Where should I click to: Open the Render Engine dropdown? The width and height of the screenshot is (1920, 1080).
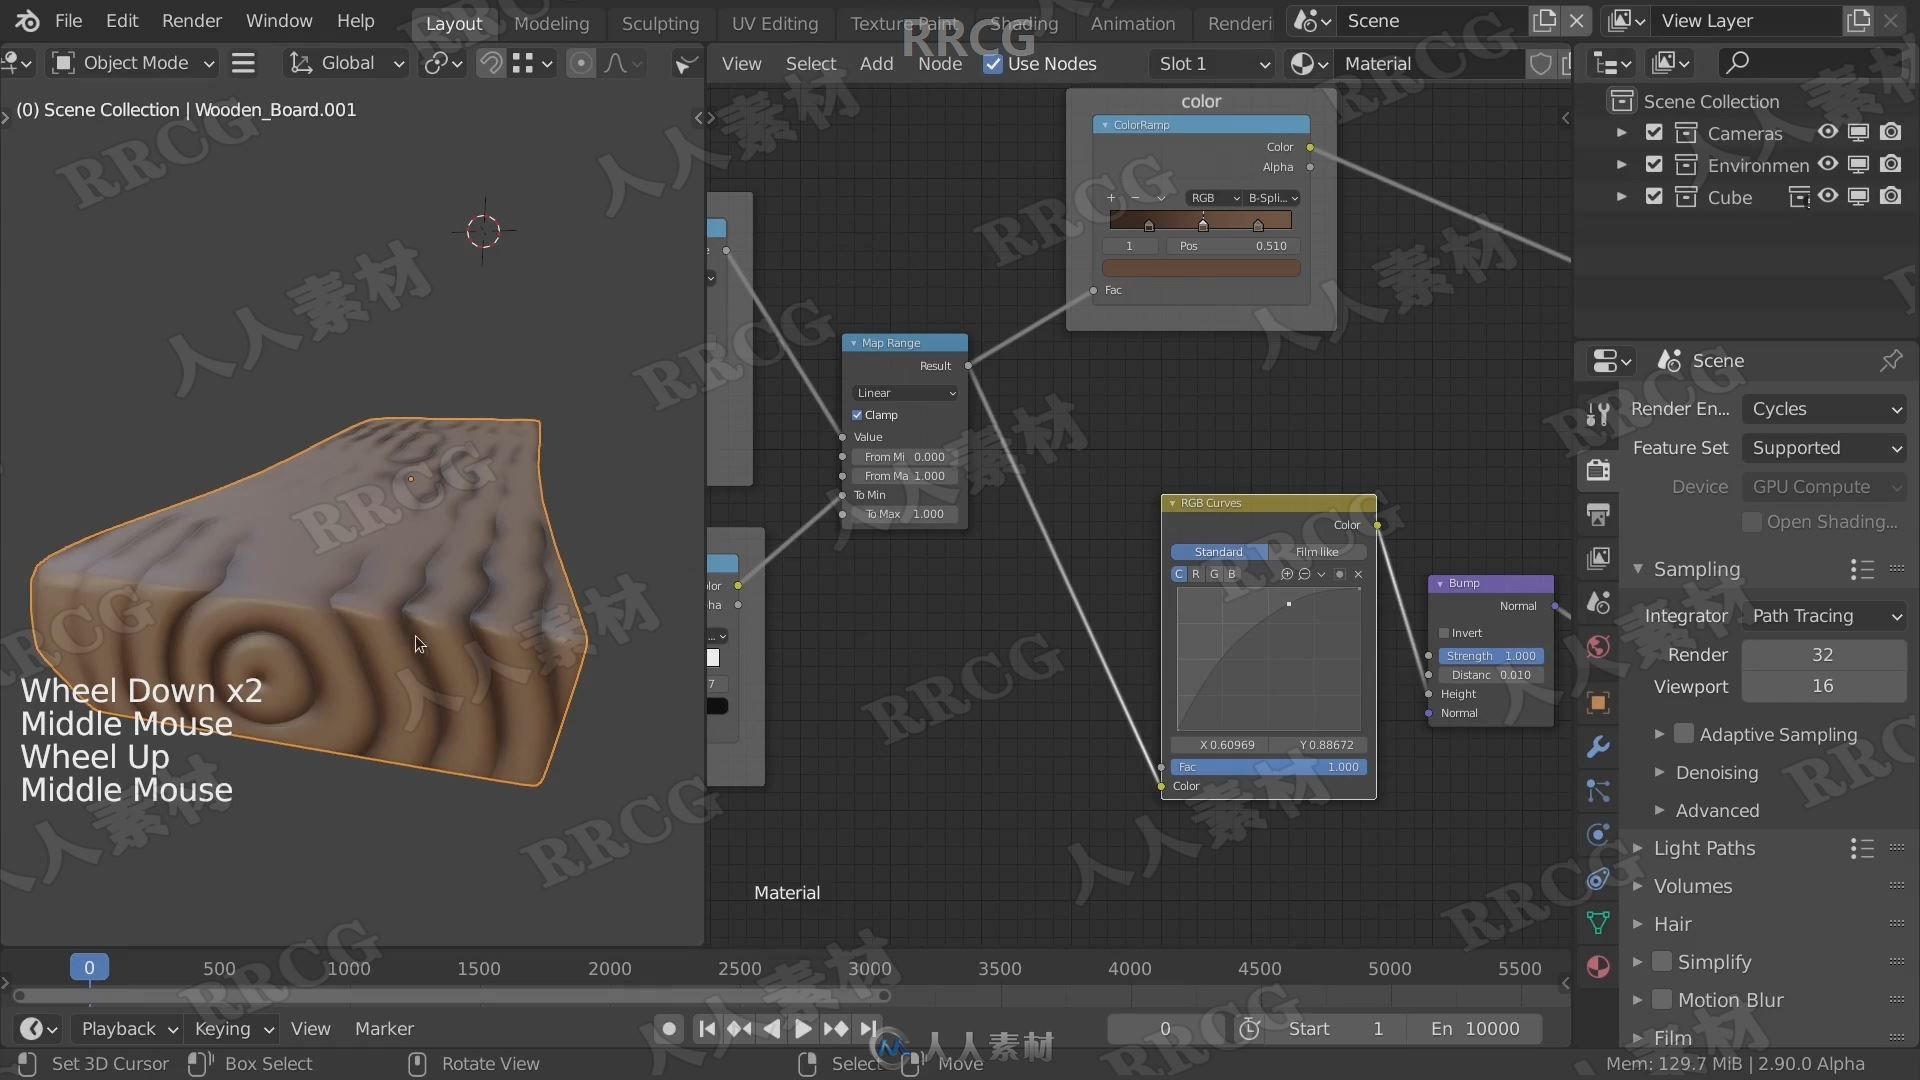coord(1824,407)
